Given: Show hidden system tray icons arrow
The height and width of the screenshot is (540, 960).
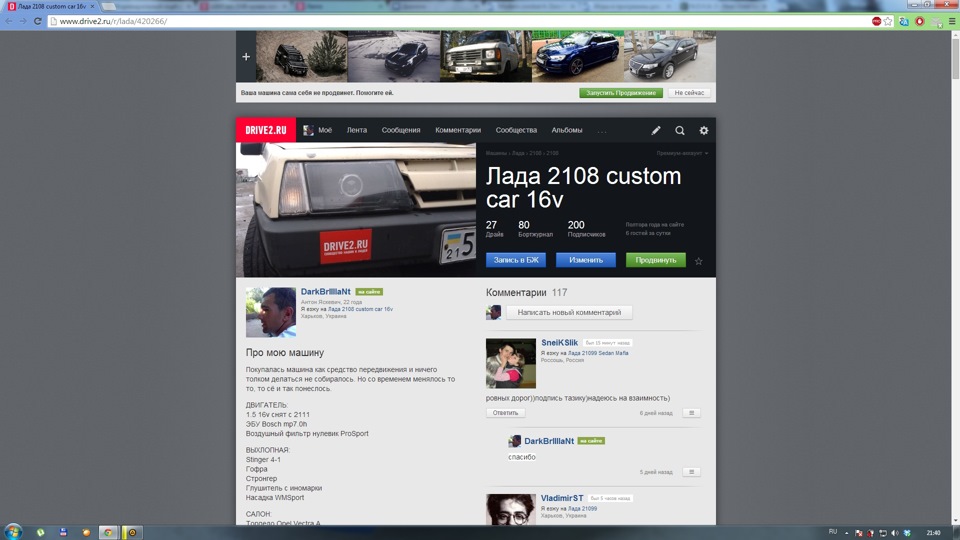Looking at the screenshot, I should click(x=847, y=533).
